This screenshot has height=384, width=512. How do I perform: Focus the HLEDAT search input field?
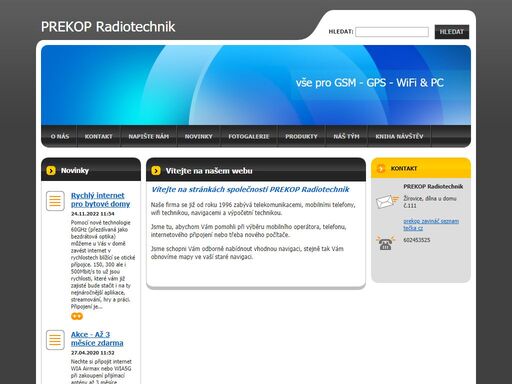click(x=392, y=32)
